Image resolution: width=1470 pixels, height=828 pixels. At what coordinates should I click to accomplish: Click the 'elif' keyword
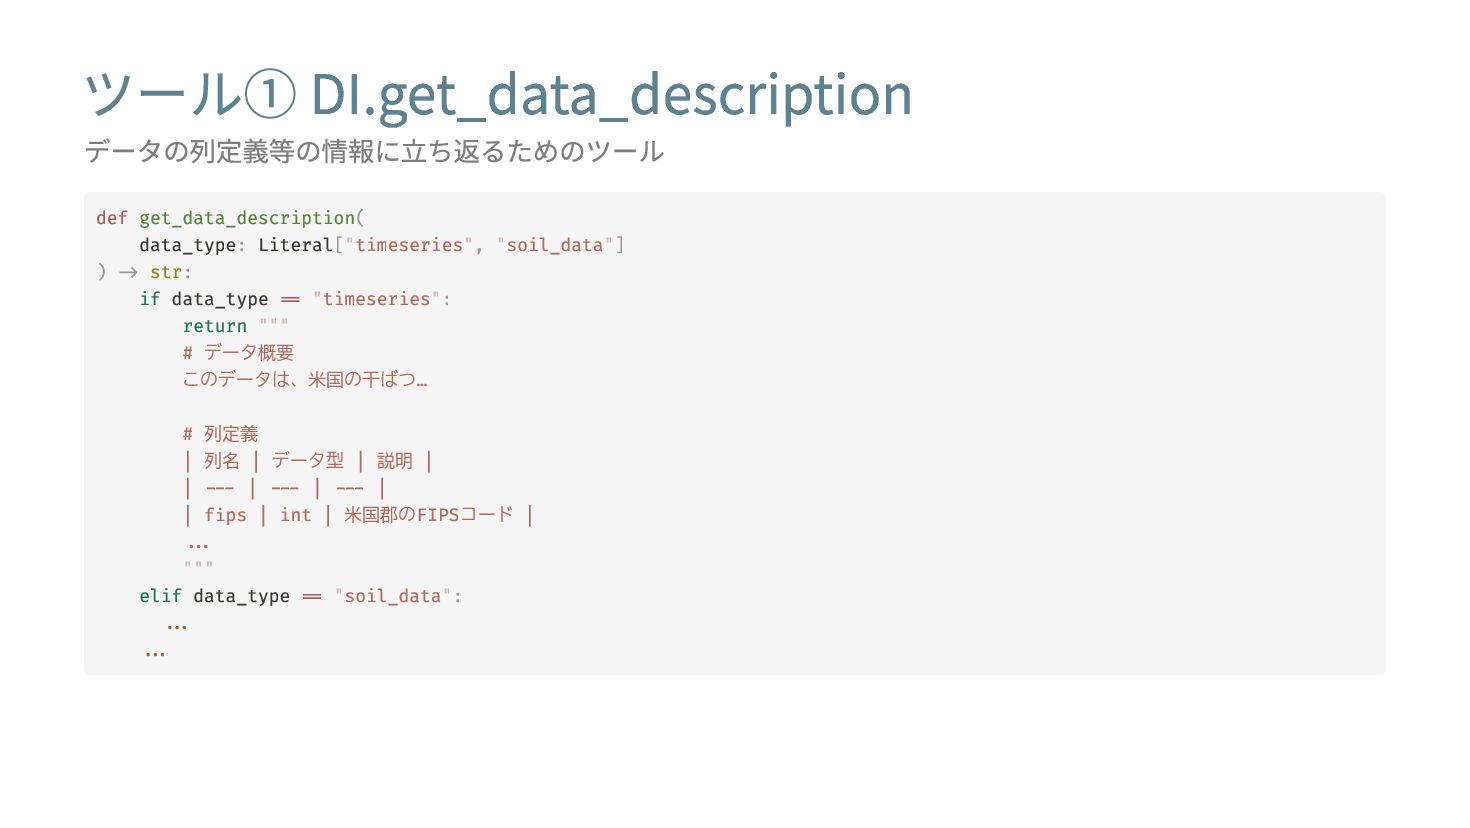(x=160, y=596)
